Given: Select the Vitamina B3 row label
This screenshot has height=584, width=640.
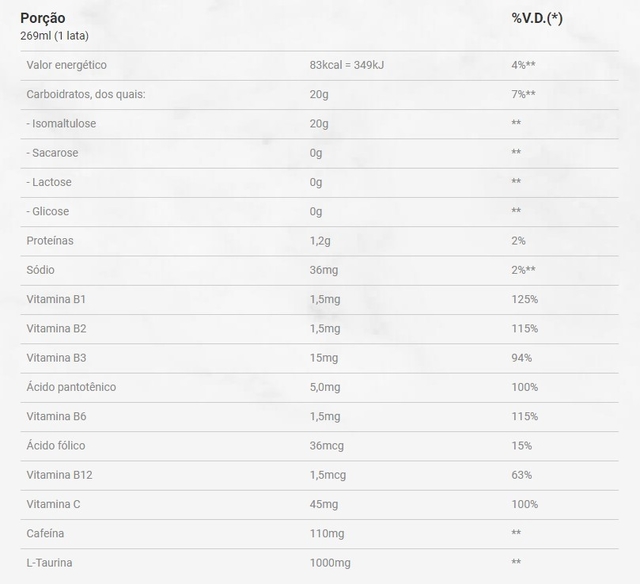Looking at the screenshot, I should [56, 358].
